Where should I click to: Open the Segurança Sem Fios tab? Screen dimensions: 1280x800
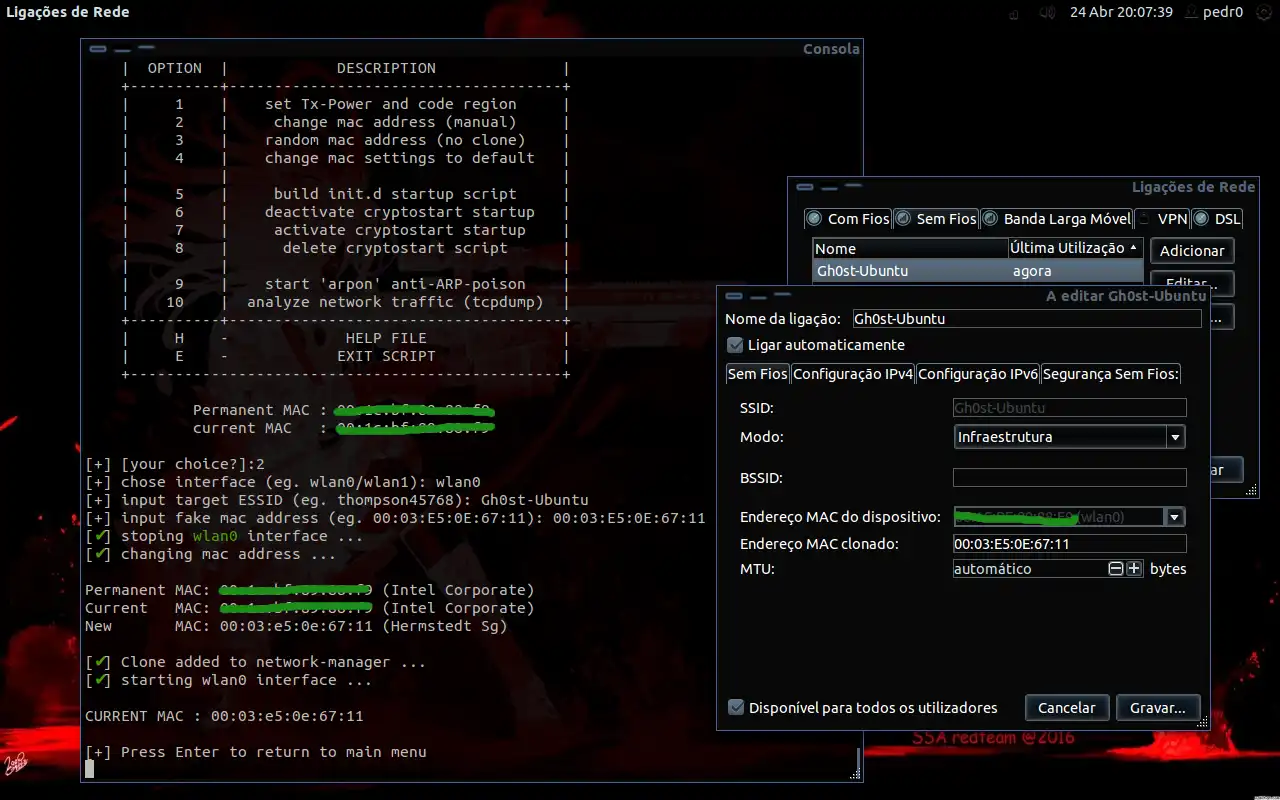1111,374
